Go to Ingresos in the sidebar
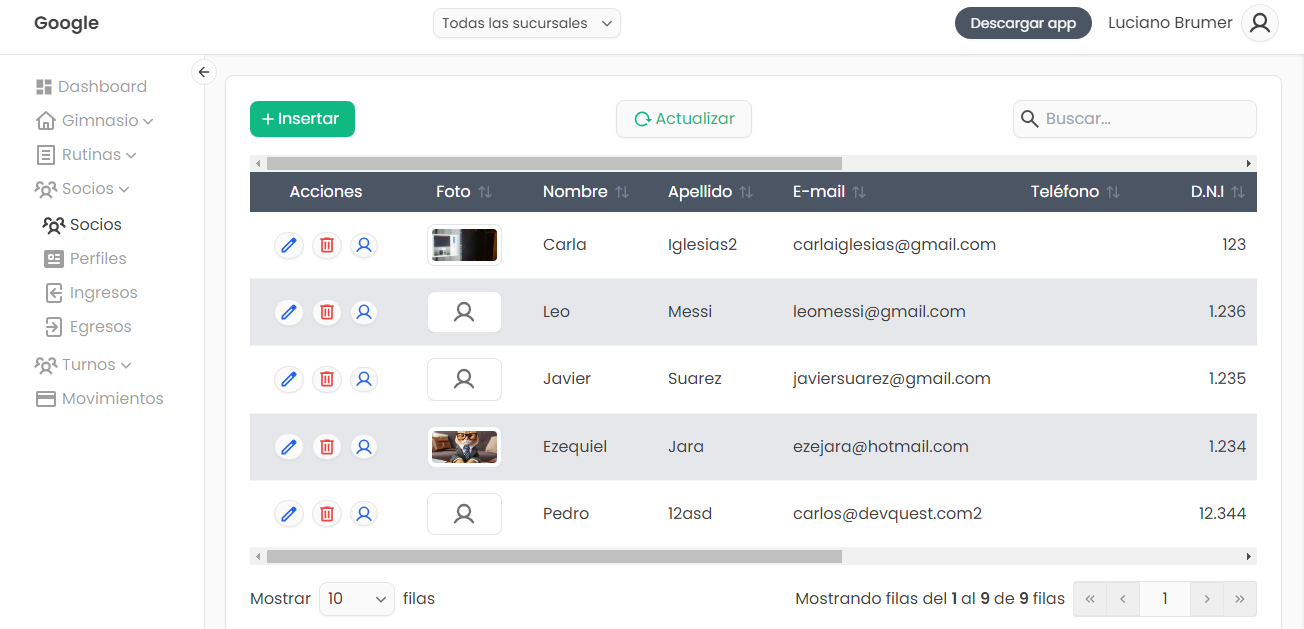The height and width of the screenshot is (629, 1304). 103,293
